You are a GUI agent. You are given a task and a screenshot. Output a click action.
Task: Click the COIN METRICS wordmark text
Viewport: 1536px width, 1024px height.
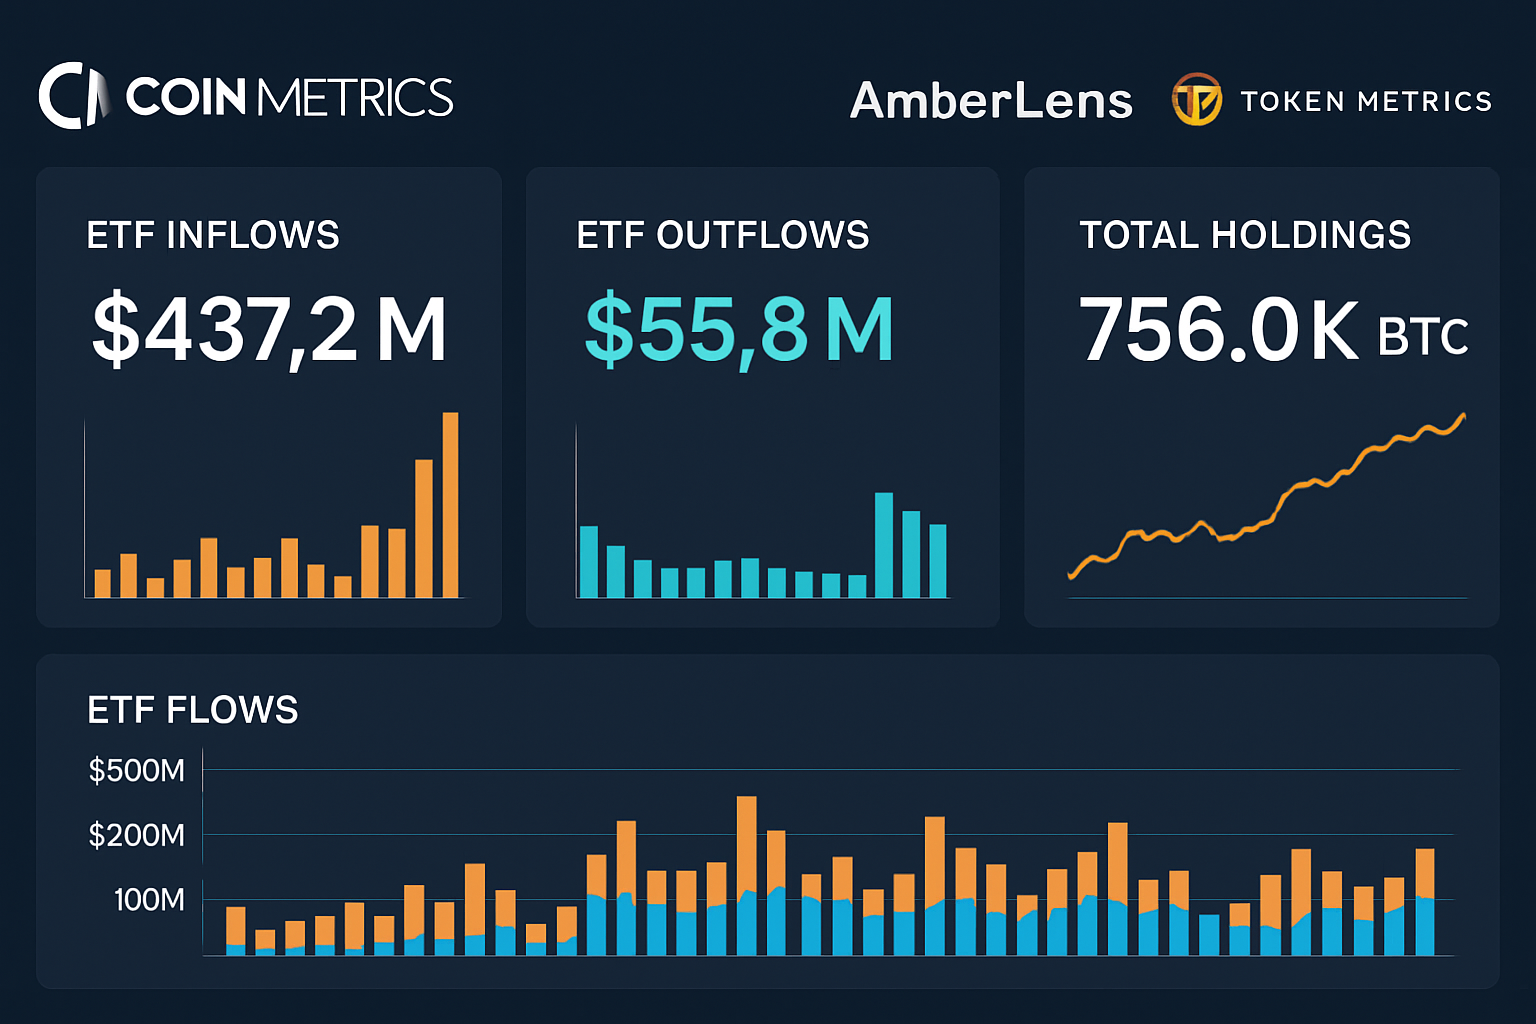289,97
